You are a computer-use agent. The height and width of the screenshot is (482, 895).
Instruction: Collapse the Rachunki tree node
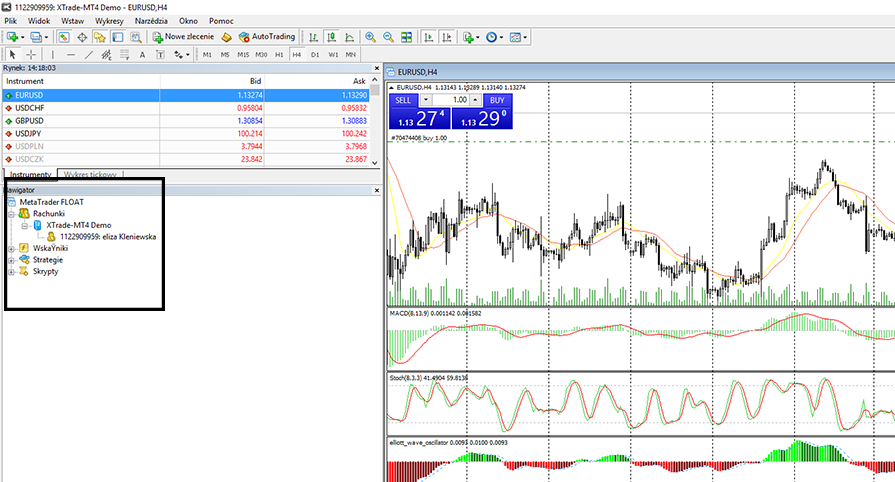11,213
